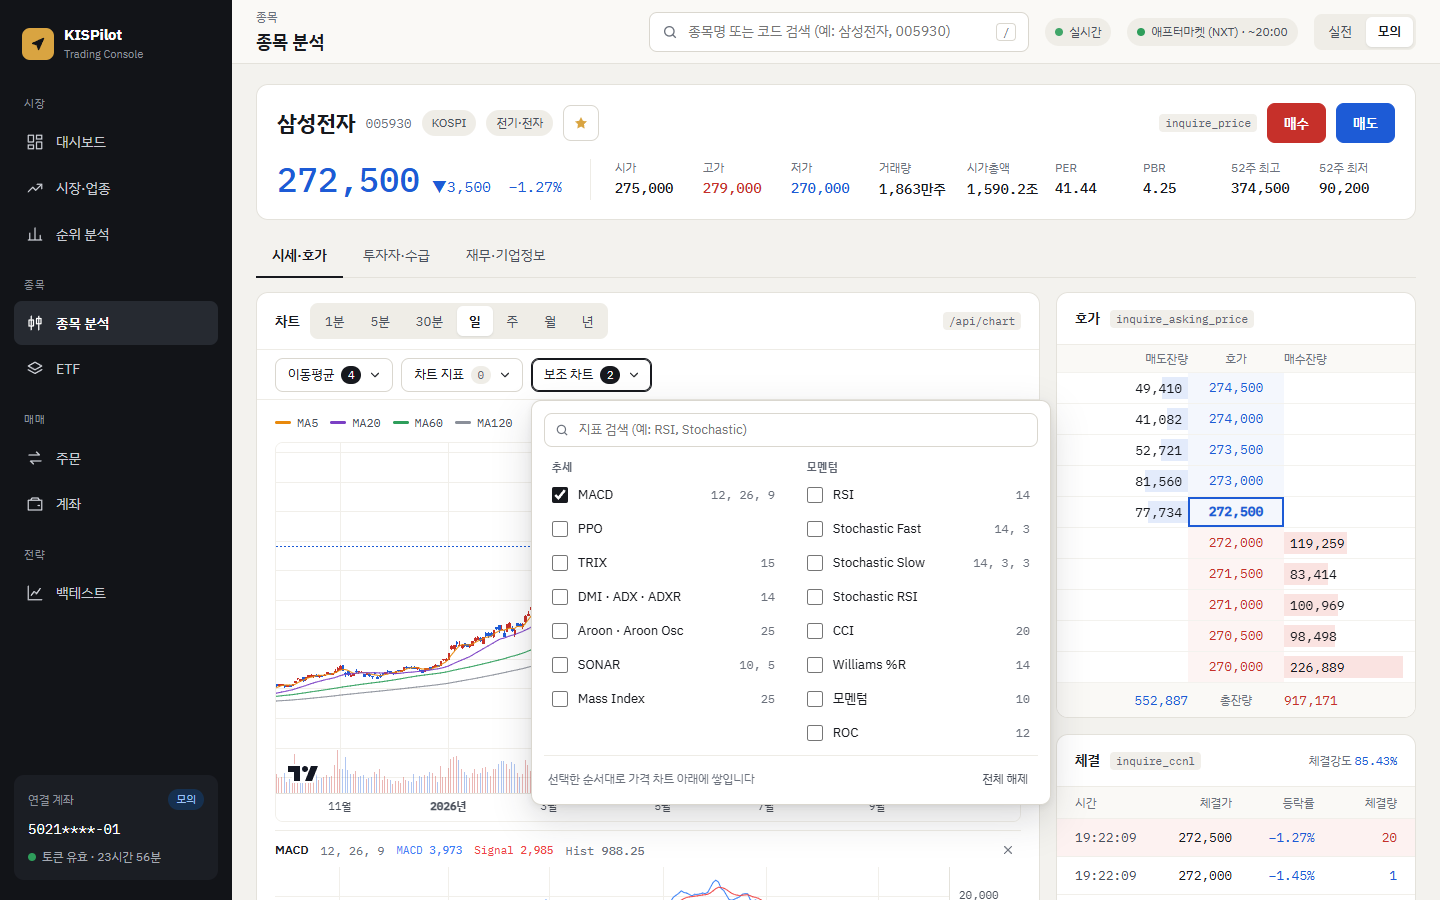Enable the SONAR indicator checkbox

coord(560,665)
